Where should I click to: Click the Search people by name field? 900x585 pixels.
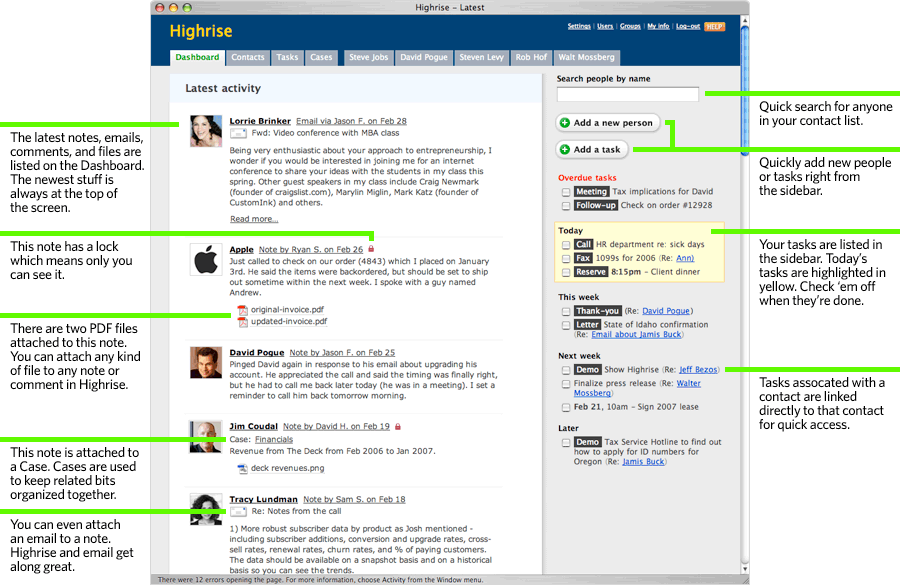628,94
